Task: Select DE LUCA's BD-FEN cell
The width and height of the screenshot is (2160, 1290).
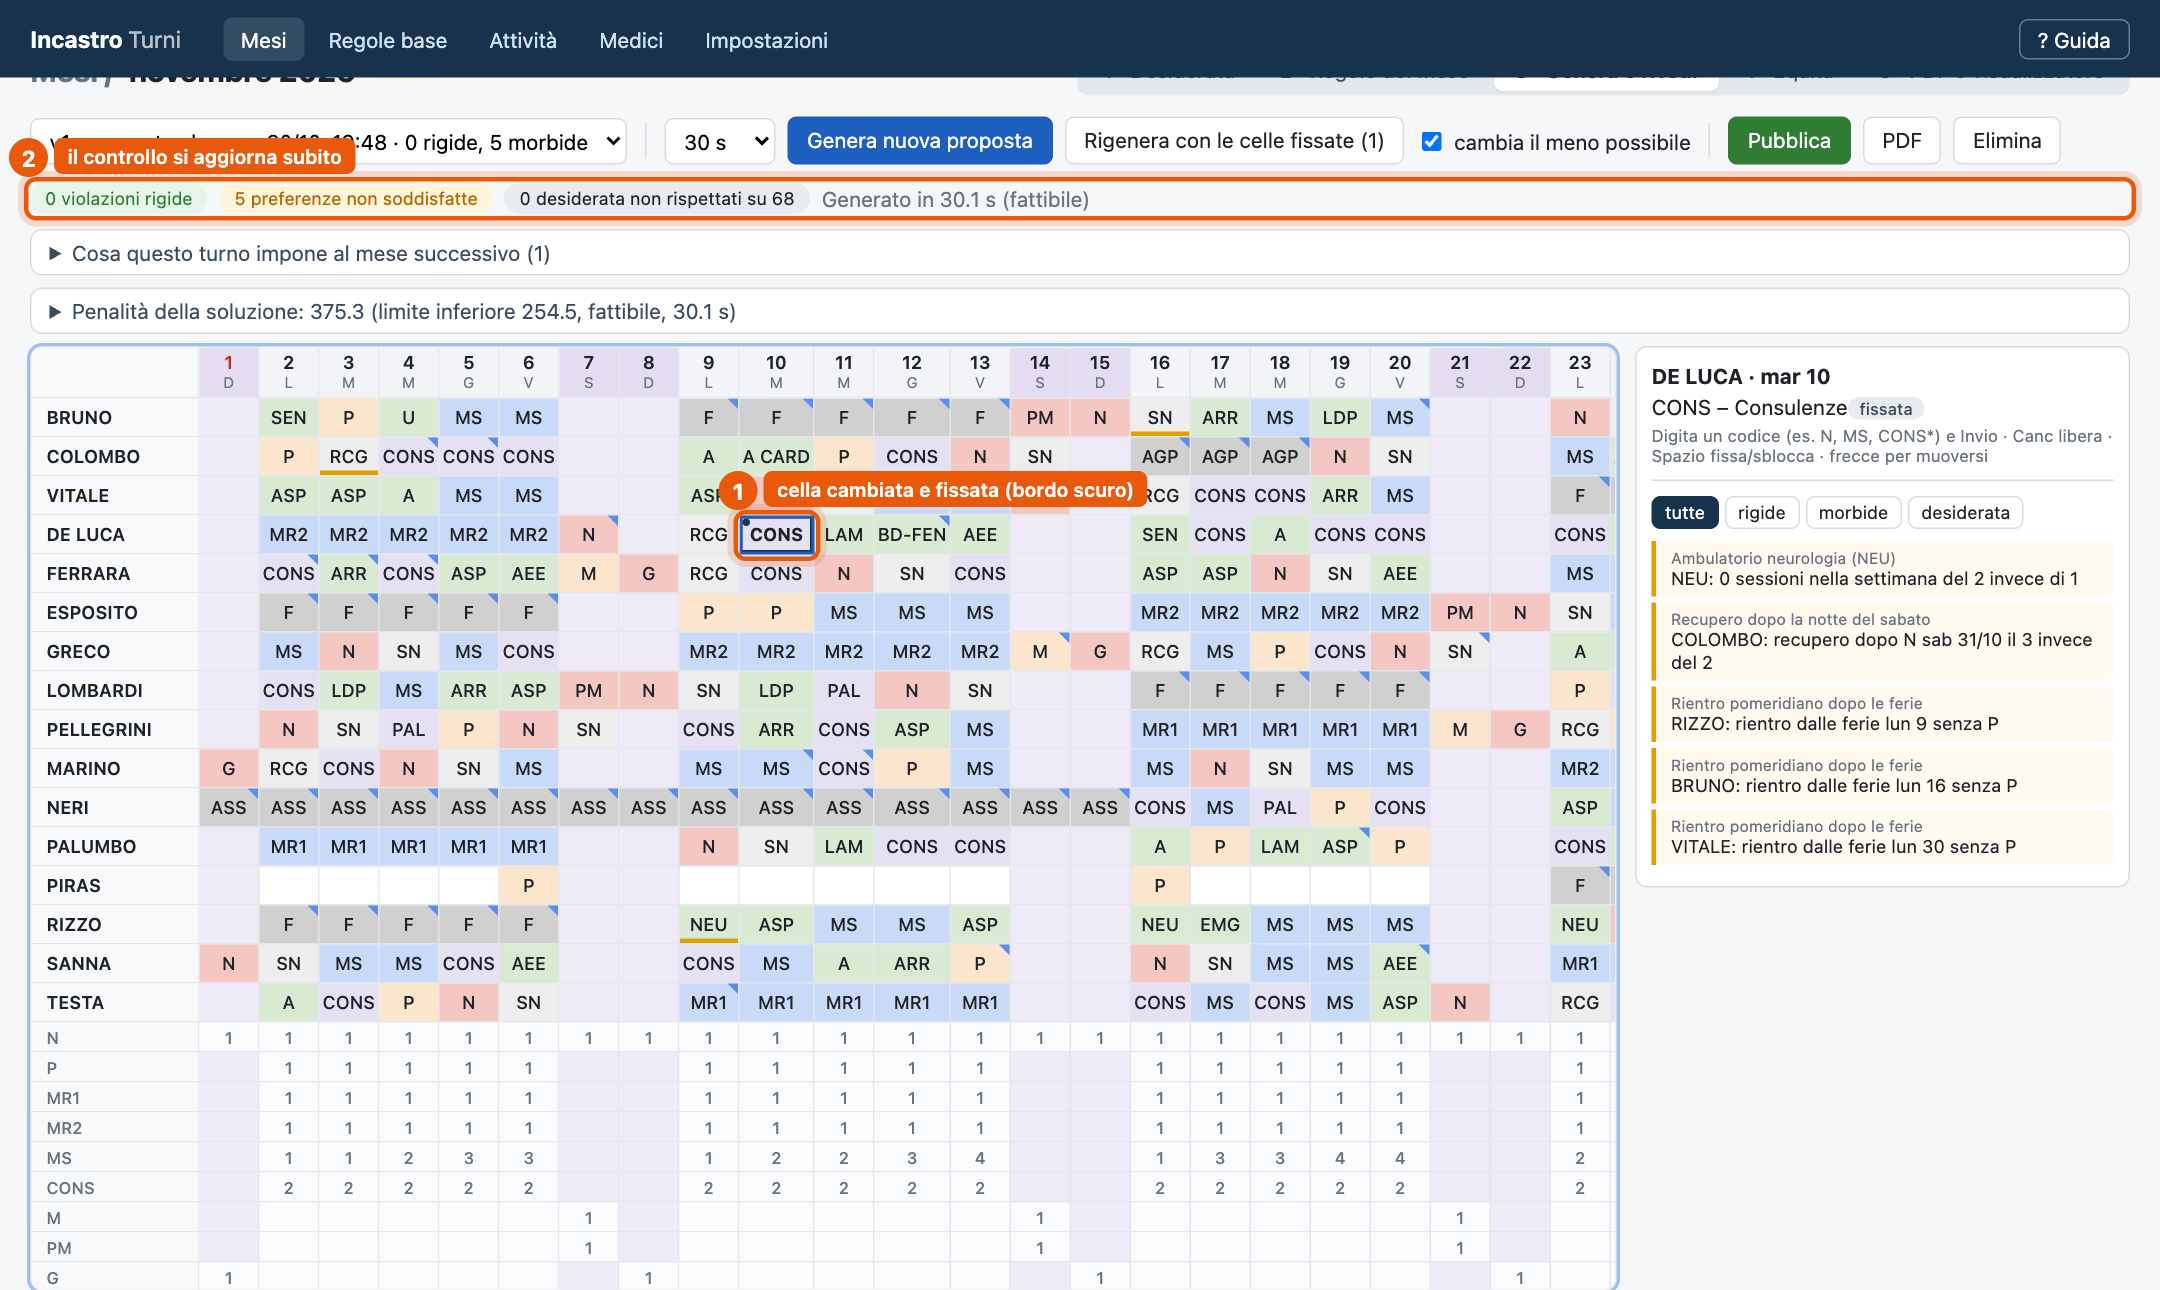Action: pyautogui.click(x=911, y=534)
